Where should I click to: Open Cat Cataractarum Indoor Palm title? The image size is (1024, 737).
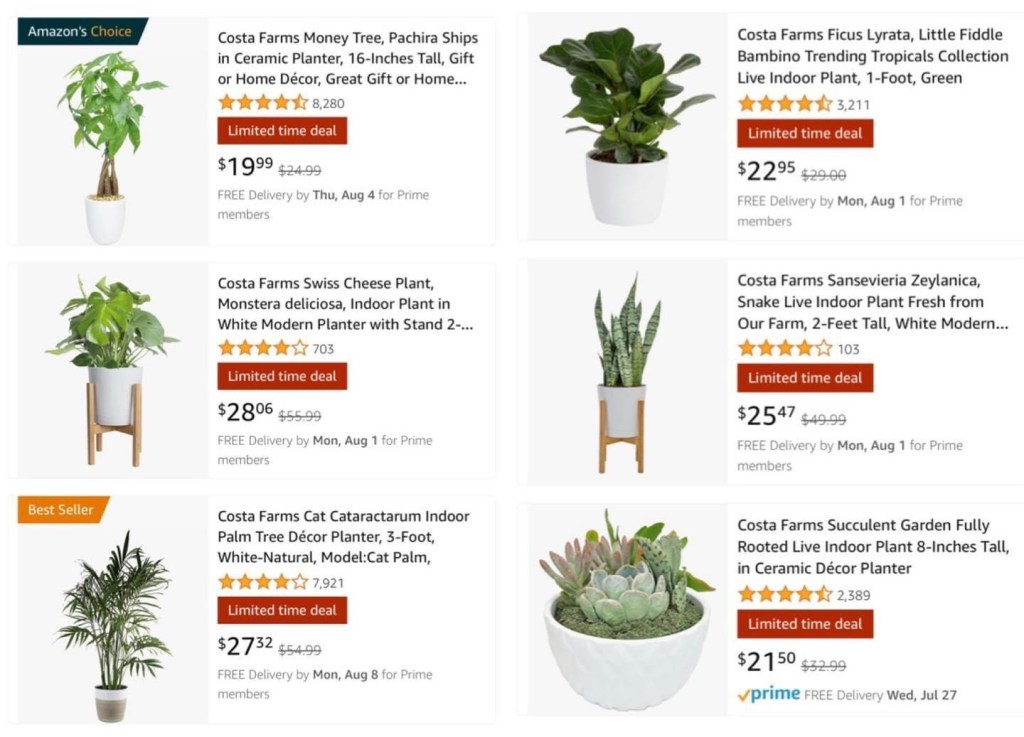click(343, 537)
